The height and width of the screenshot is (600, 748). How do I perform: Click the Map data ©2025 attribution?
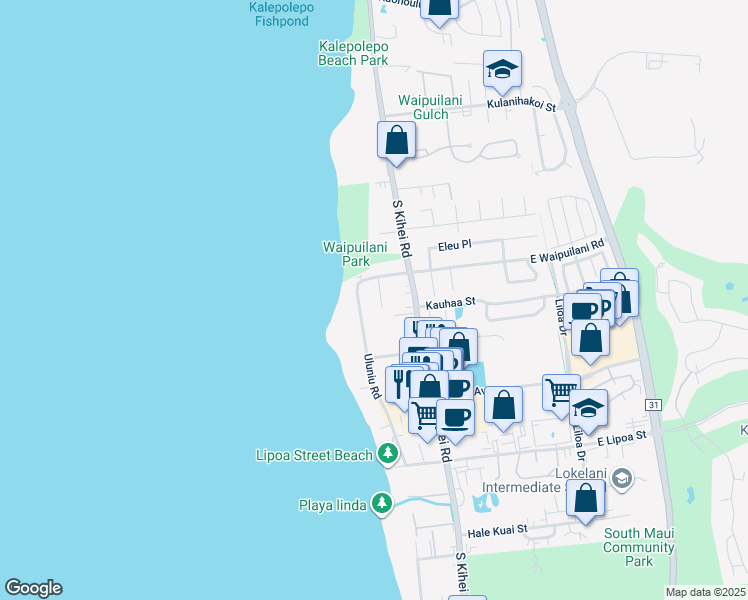tap(705, 592)
